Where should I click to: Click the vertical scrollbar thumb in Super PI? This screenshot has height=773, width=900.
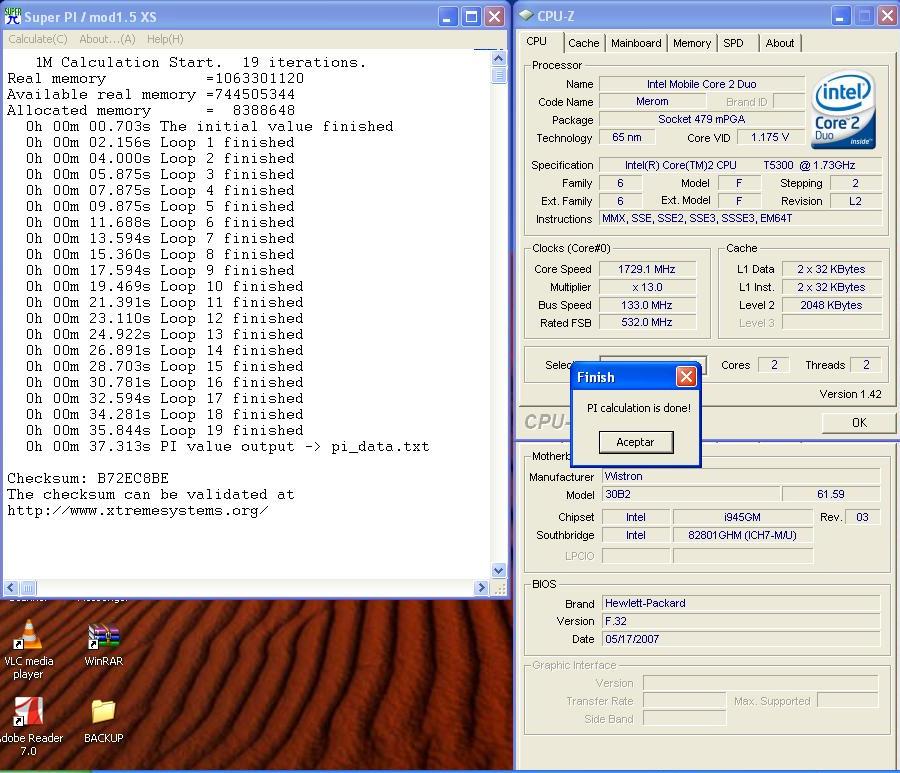click(x=498, y=75)
